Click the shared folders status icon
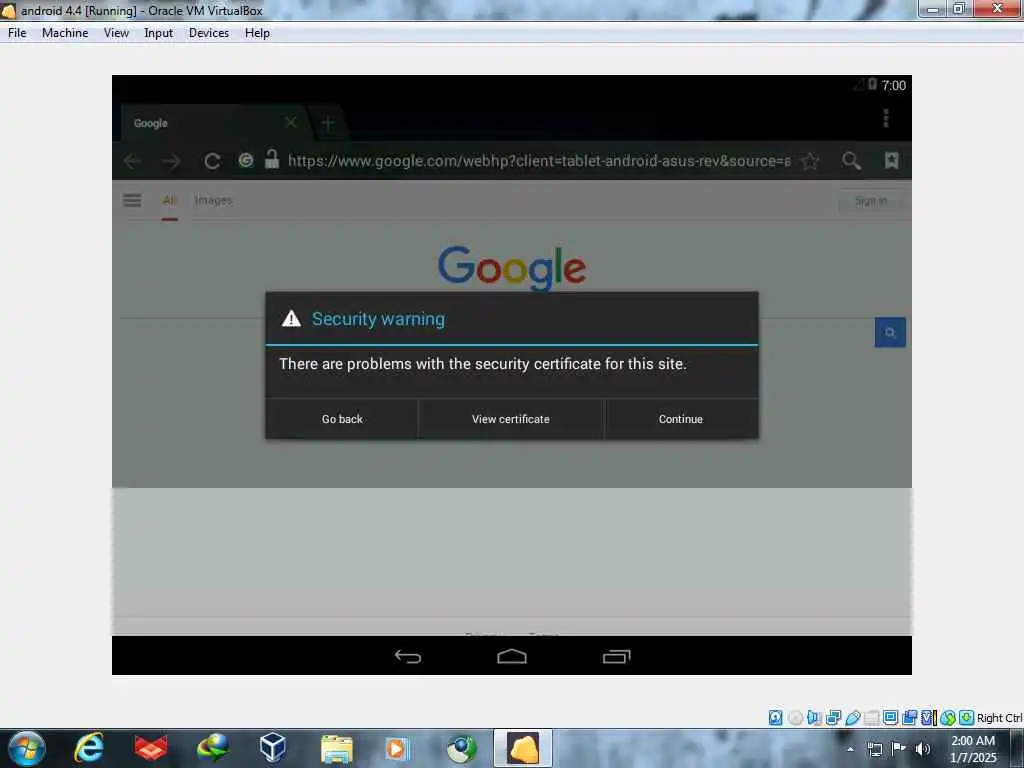This screenshot has width=1024, height=768. 871,718
